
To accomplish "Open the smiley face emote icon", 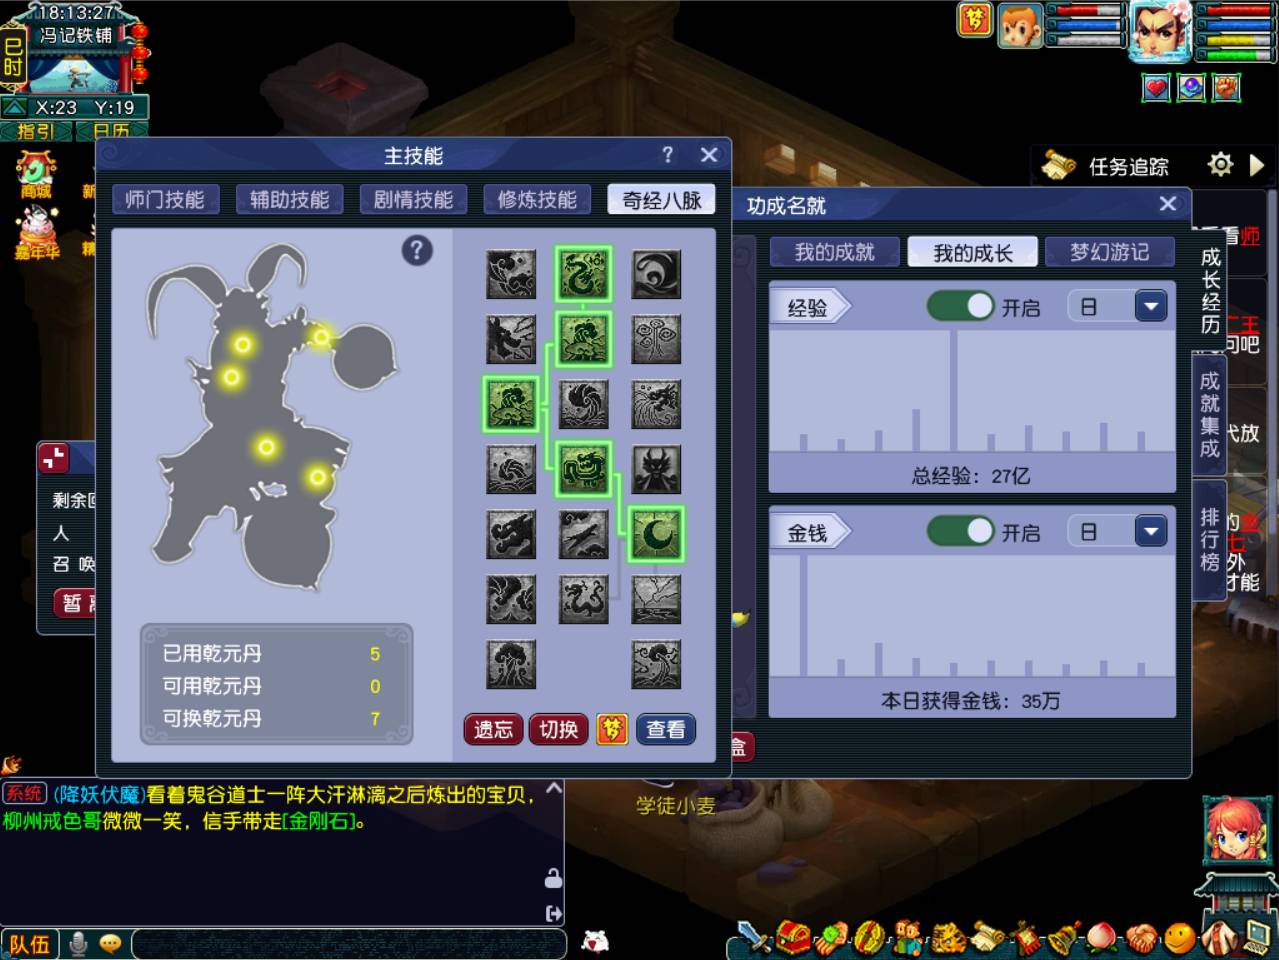I will point(1180,937).
